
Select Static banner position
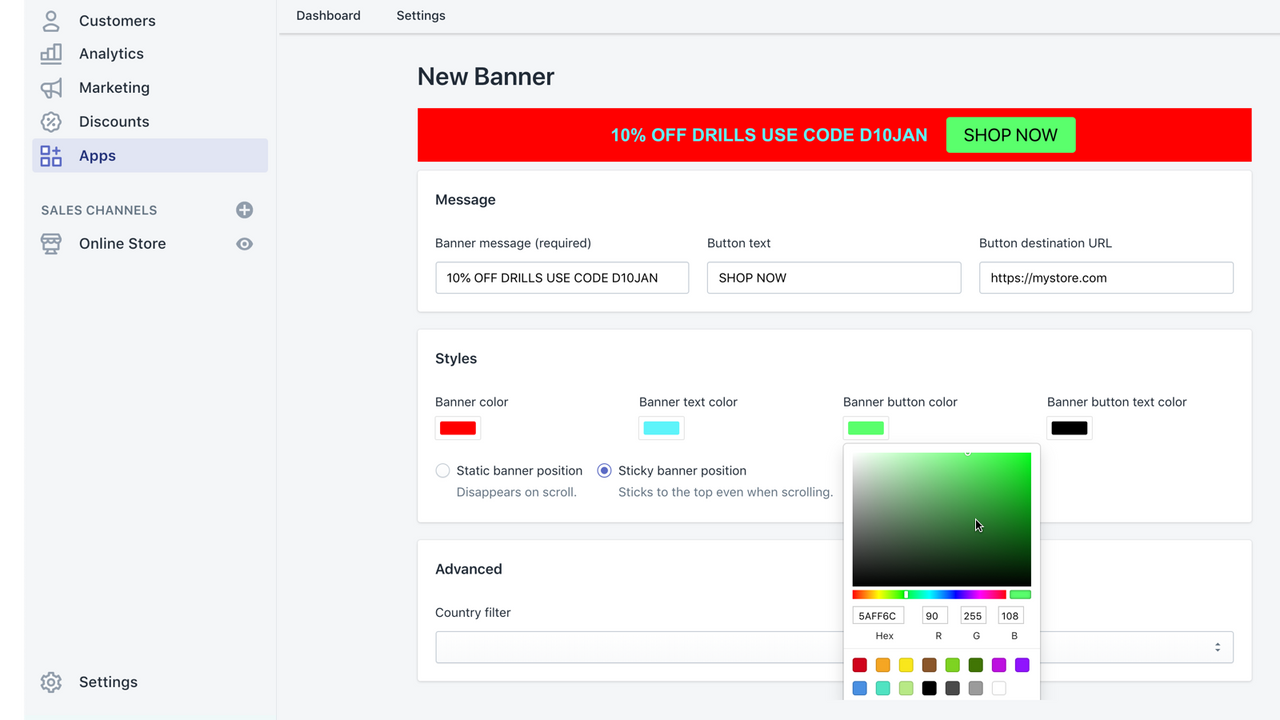pos(442,470)
